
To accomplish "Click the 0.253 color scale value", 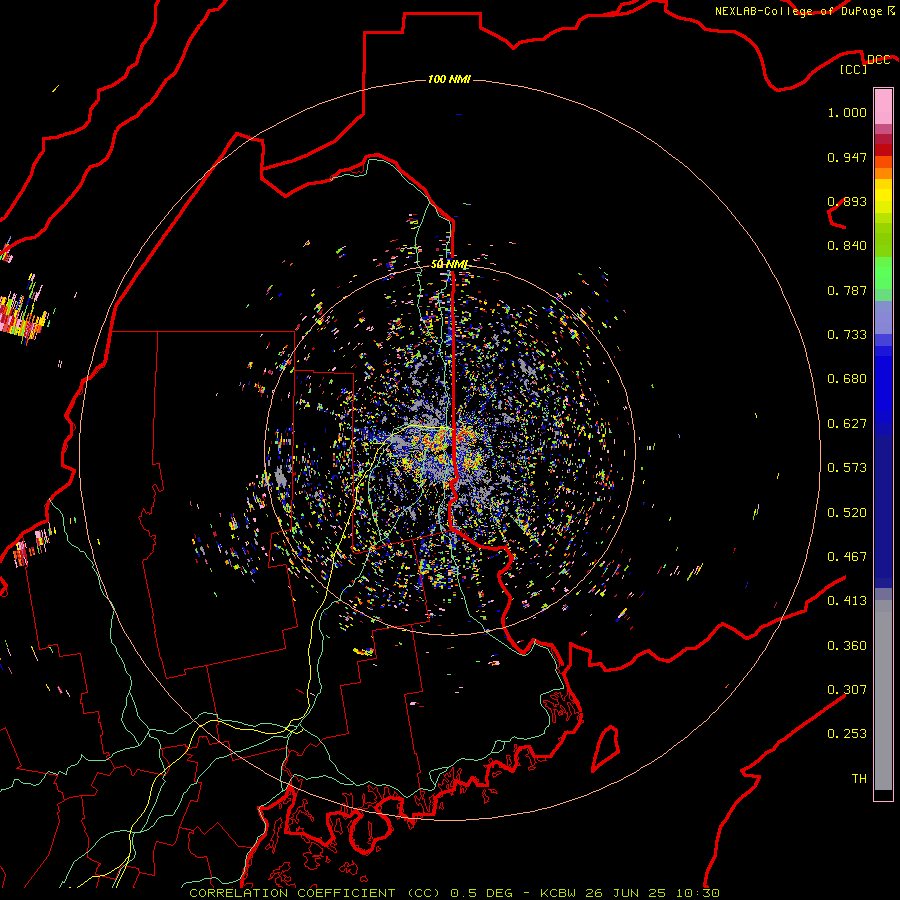I will click(x=847, y=734).
